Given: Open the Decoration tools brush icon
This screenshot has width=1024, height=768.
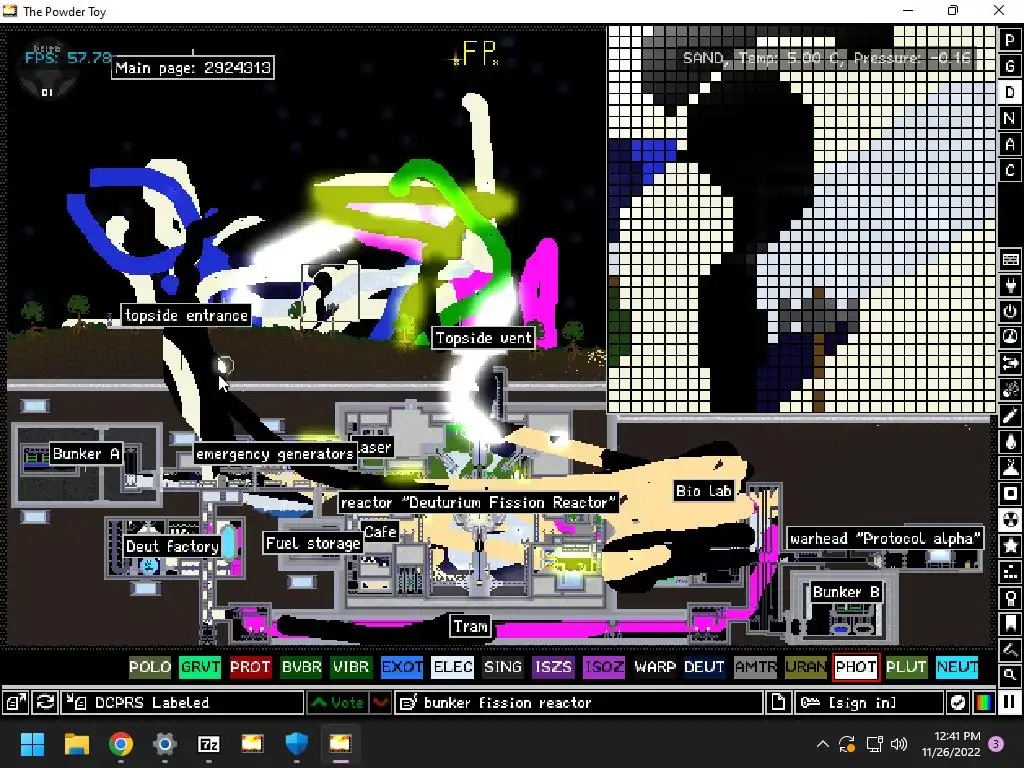Looking at the screenshot, I should pyautogui.click(x=1010, y=650).
